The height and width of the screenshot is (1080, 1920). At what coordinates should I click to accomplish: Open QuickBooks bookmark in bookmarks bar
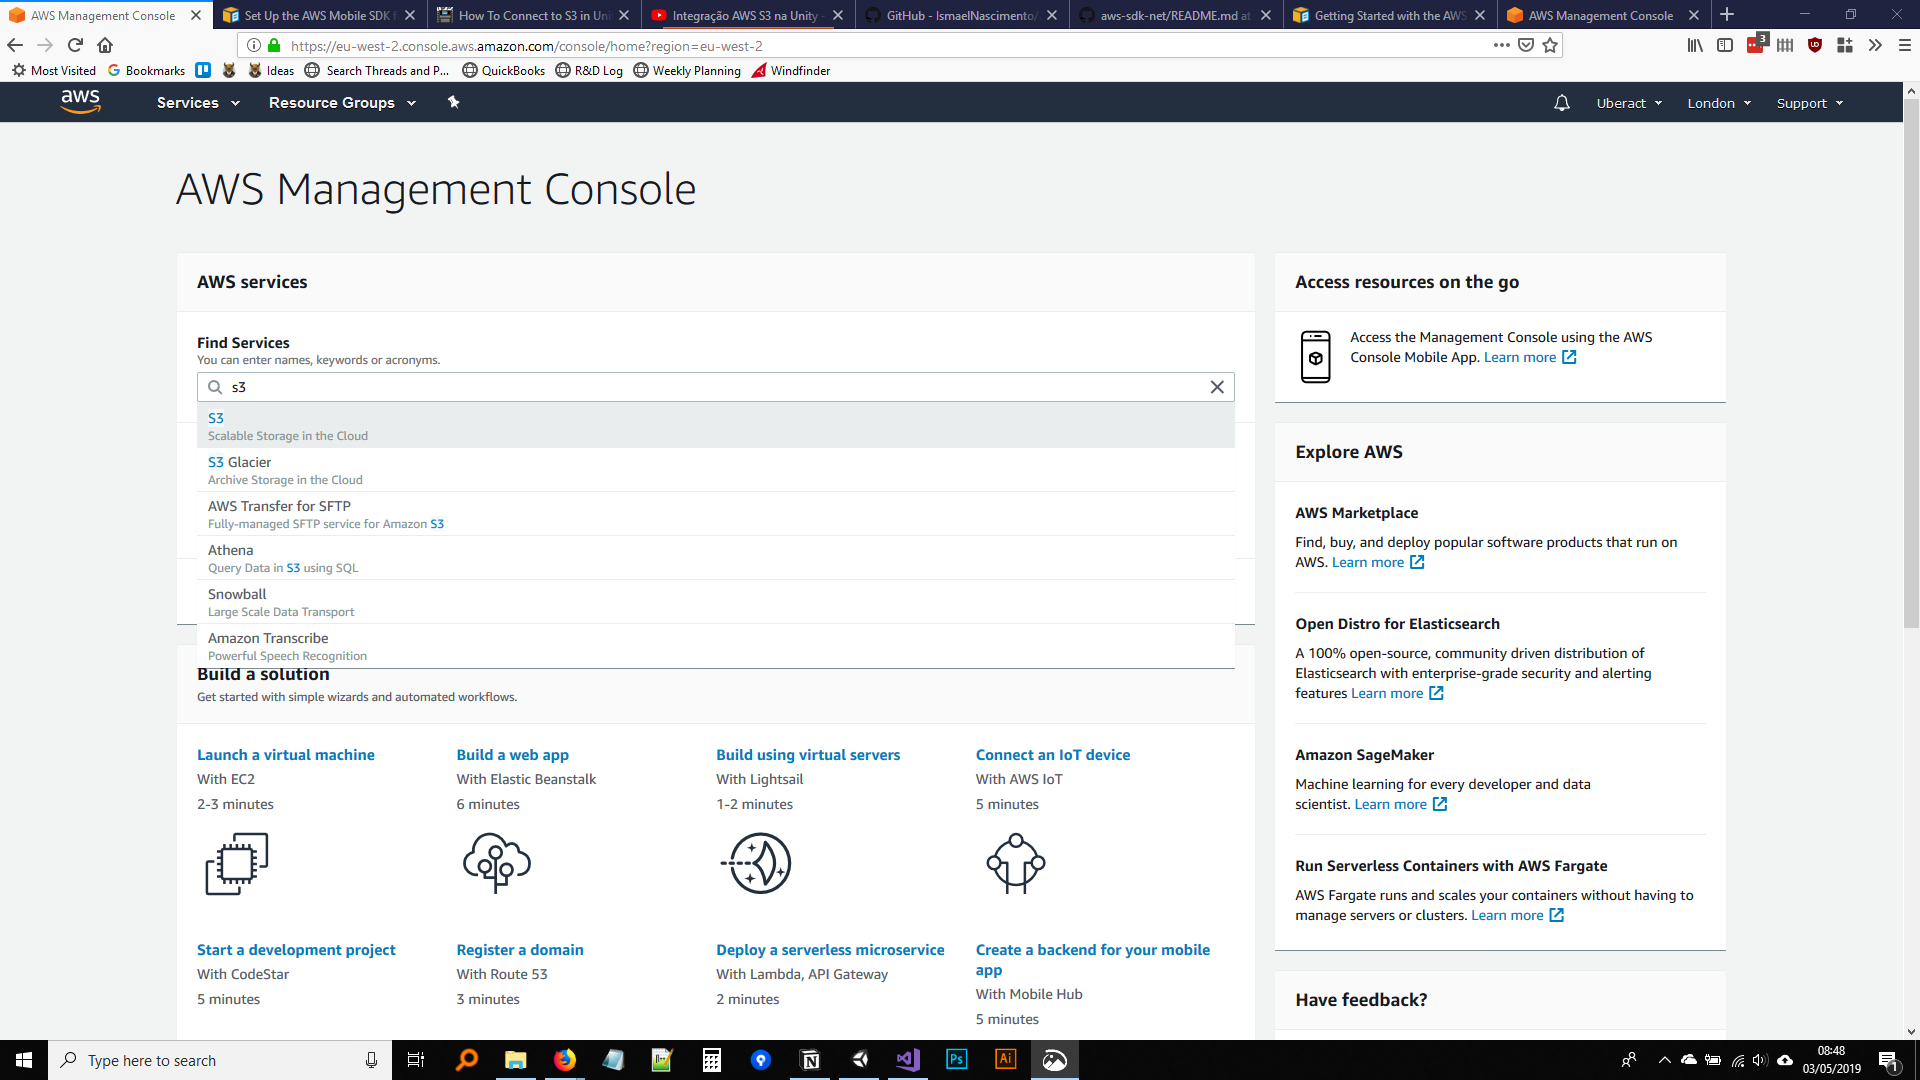(503, 70)
